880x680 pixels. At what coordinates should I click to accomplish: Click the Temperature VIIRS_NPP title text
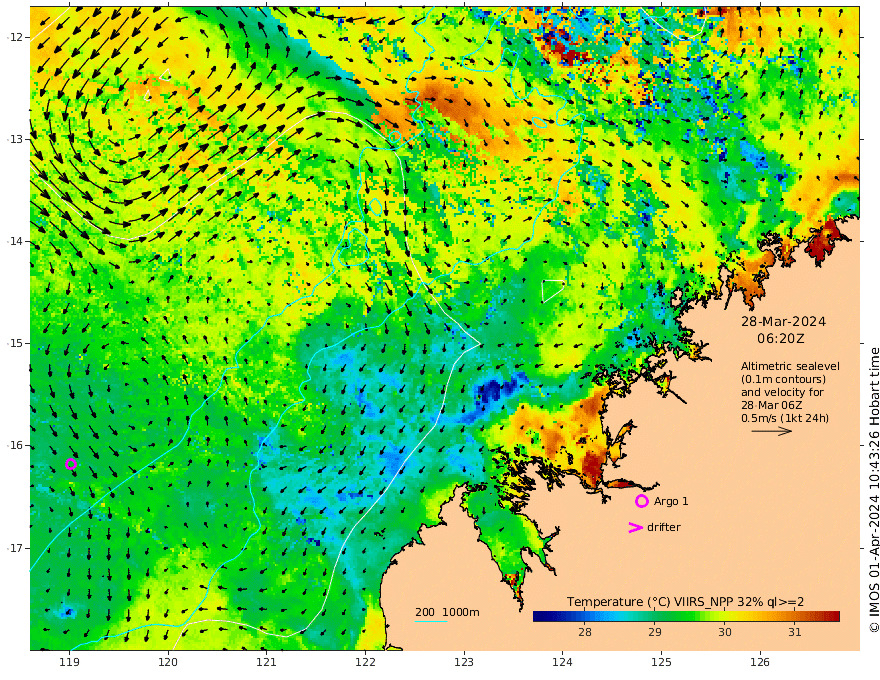[685, 601]
